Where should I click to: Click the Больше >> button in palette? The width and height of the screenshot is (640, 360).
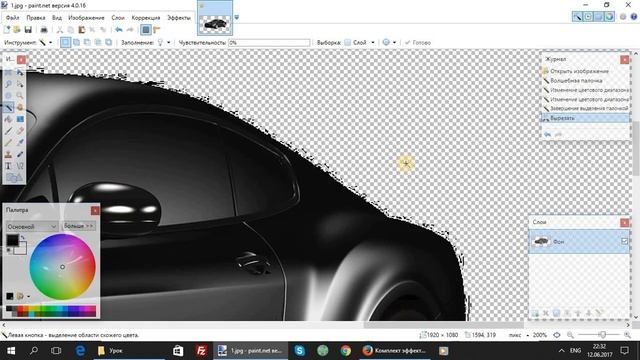pyautogui.click(x=79, y=226)
